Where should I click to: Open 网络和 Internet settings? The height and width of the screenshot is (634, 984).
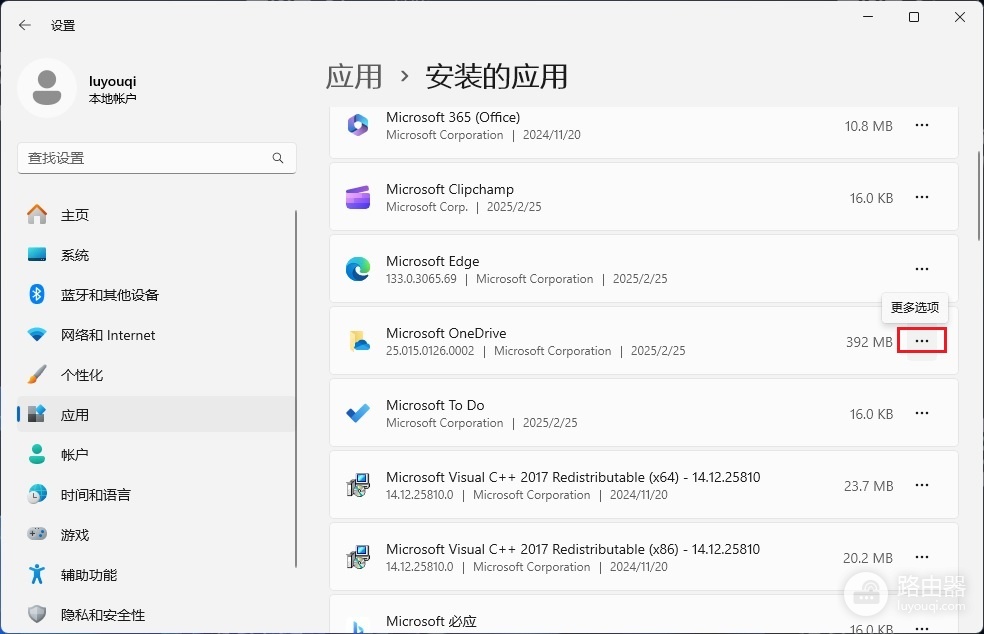coord(157,335)
